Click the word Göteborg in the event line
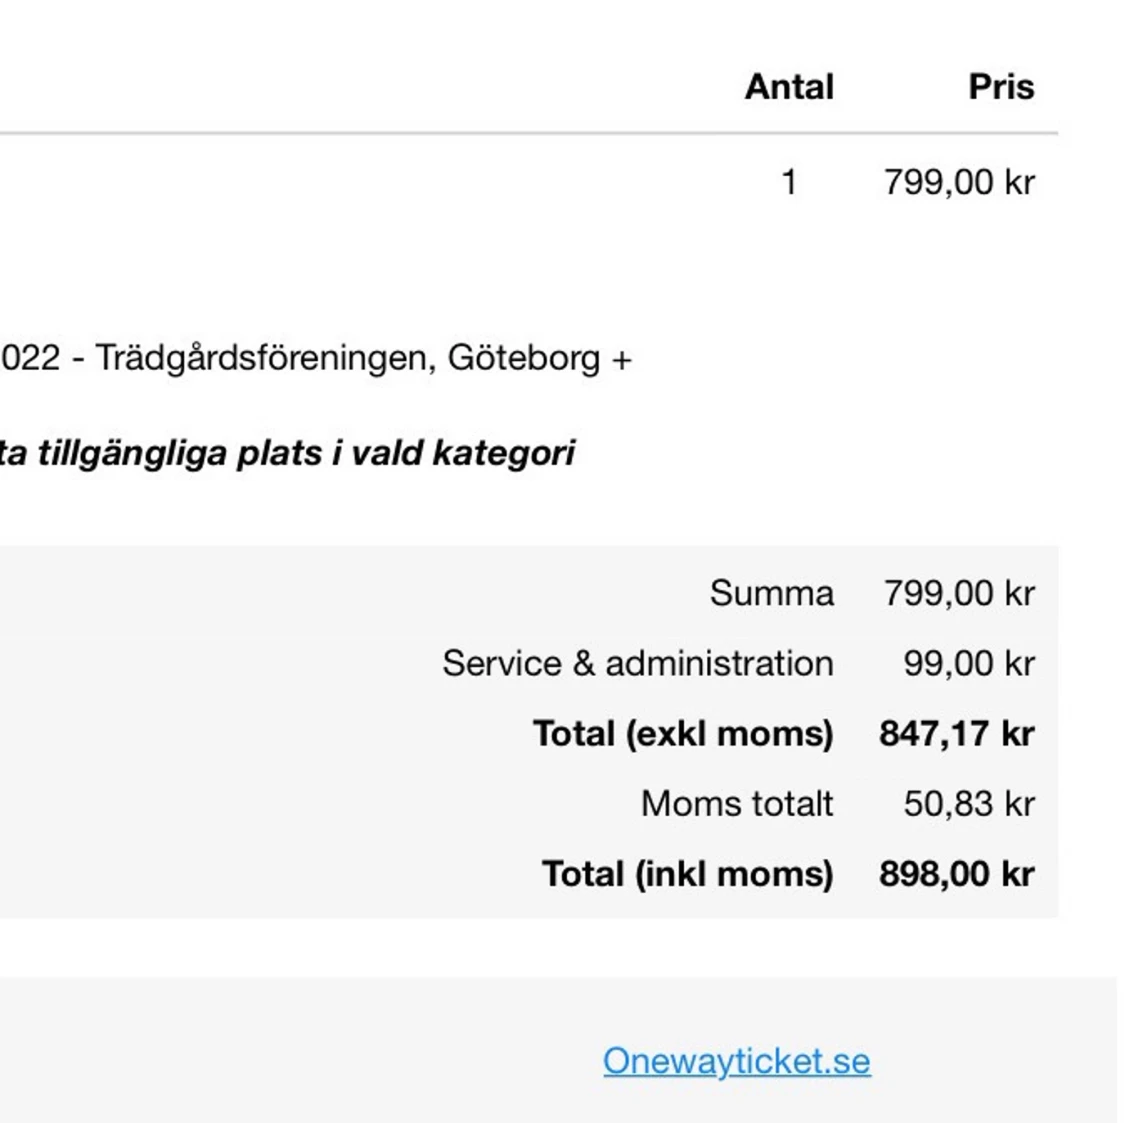The width and height of the screenshot is (1125, 1123). click(523, 358)
